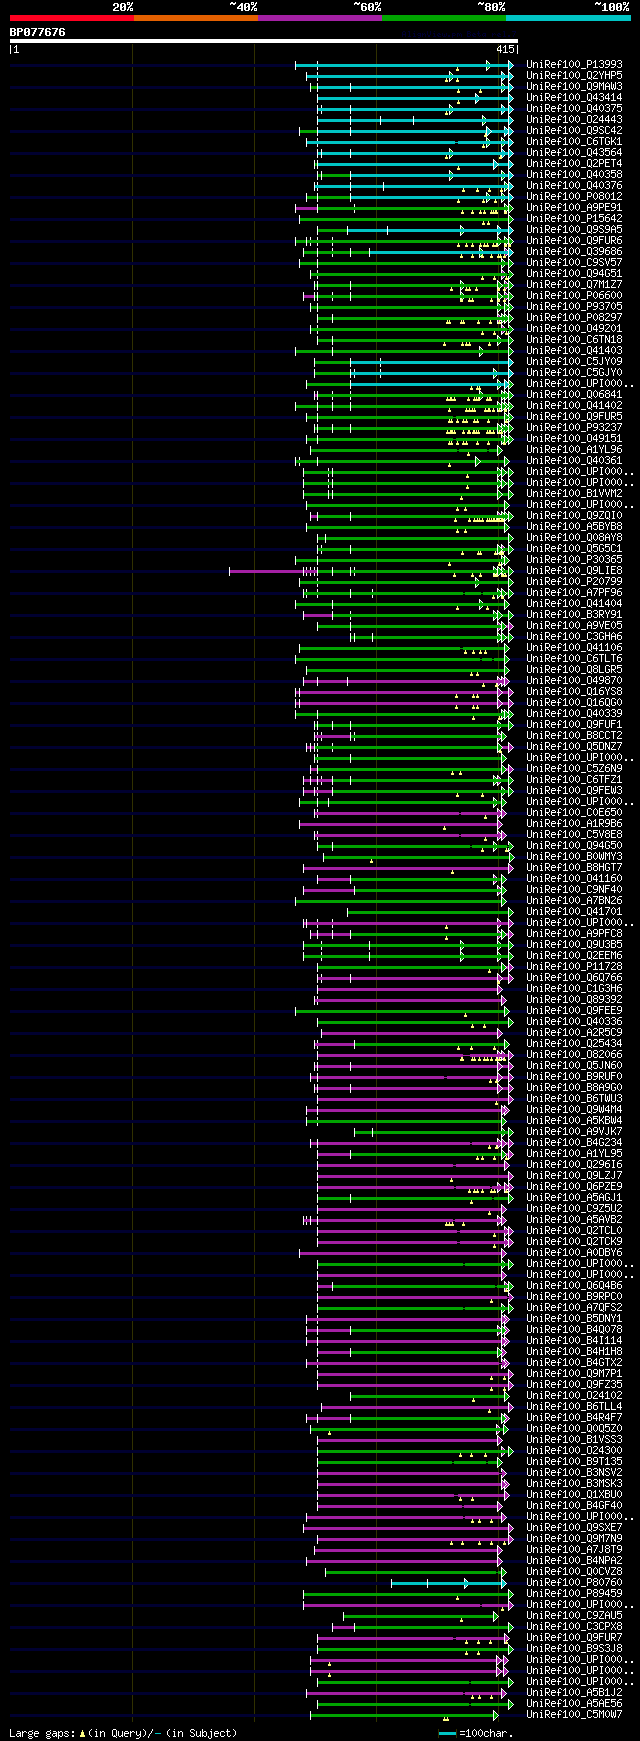Select entry UniRef100_C1G3H6
Image resolution: width=640 pixels, height=1741 pixels.
coord(574,989)
